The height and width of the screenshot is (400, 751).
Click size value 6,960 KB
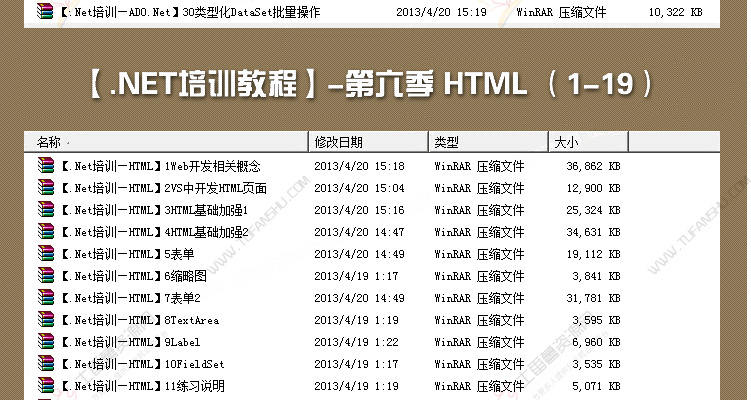pos(596,343)
